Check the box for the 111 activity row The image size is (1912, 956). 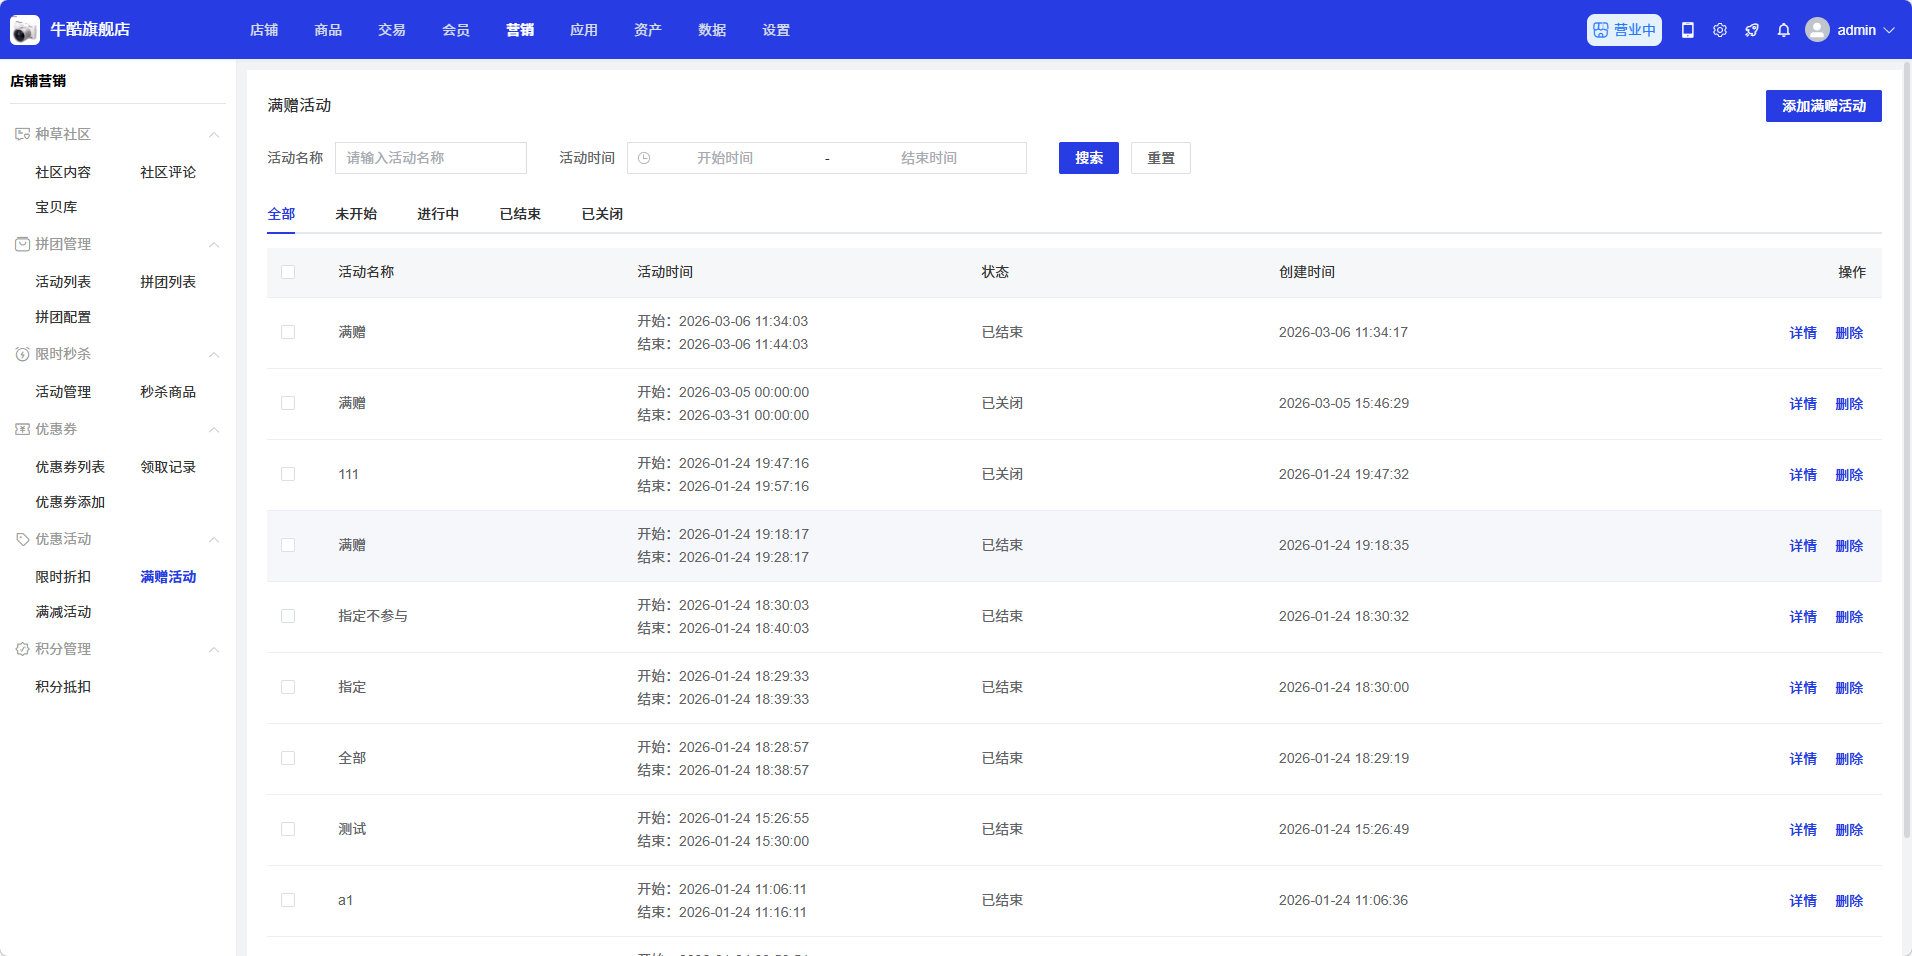point(288,474)
